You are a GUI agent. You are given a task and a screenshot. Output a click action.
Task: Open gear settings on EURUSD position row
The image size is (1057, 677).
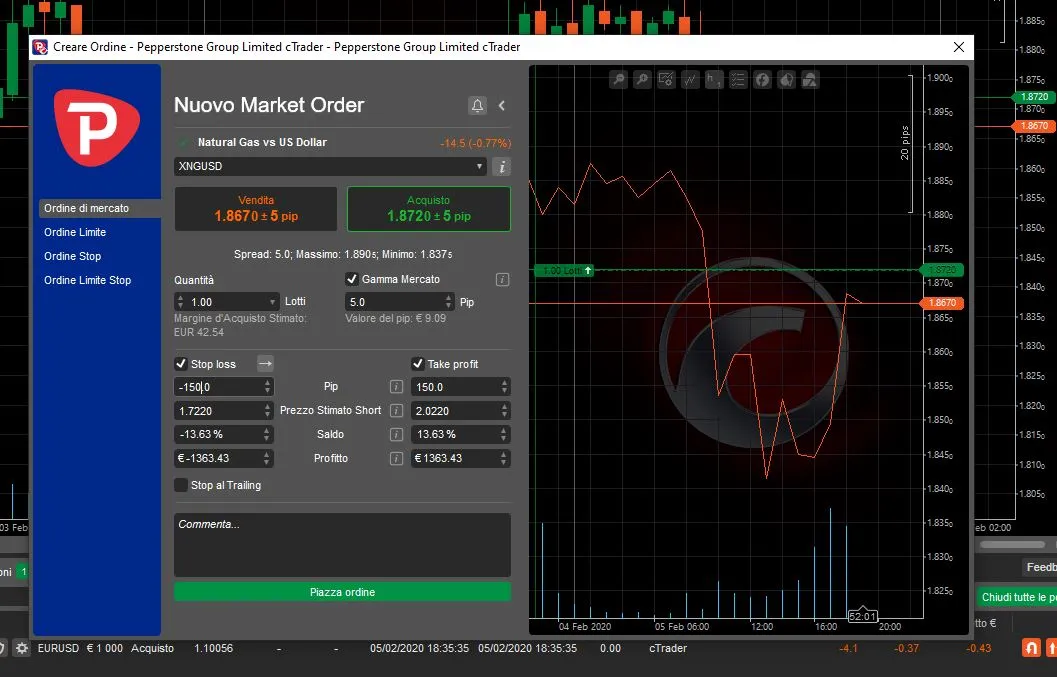[22, 648]
